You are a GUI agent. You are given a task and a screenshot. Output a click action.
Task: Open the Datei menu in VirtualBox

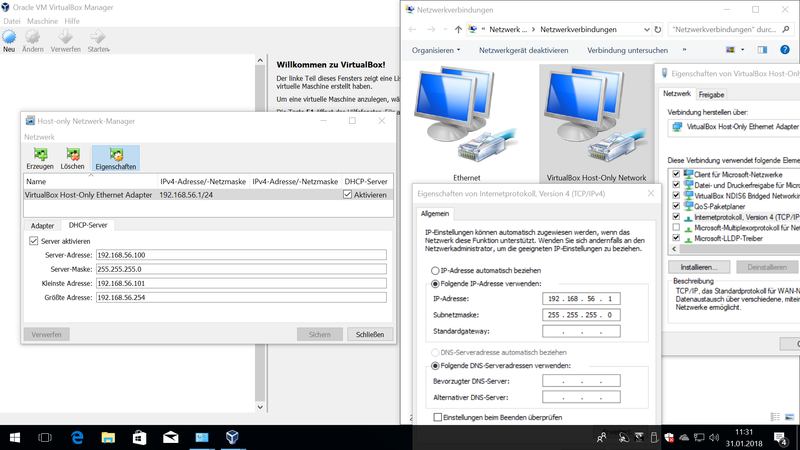coord(12,21)
